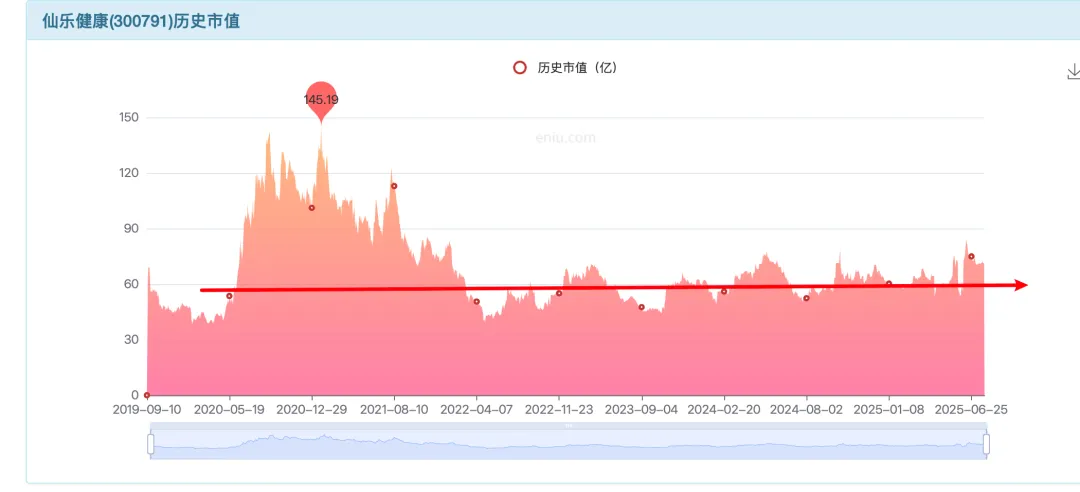Click the data point above 2023-09-04
This screenshot has height=492, width=1080.
[x=641, y=307]
